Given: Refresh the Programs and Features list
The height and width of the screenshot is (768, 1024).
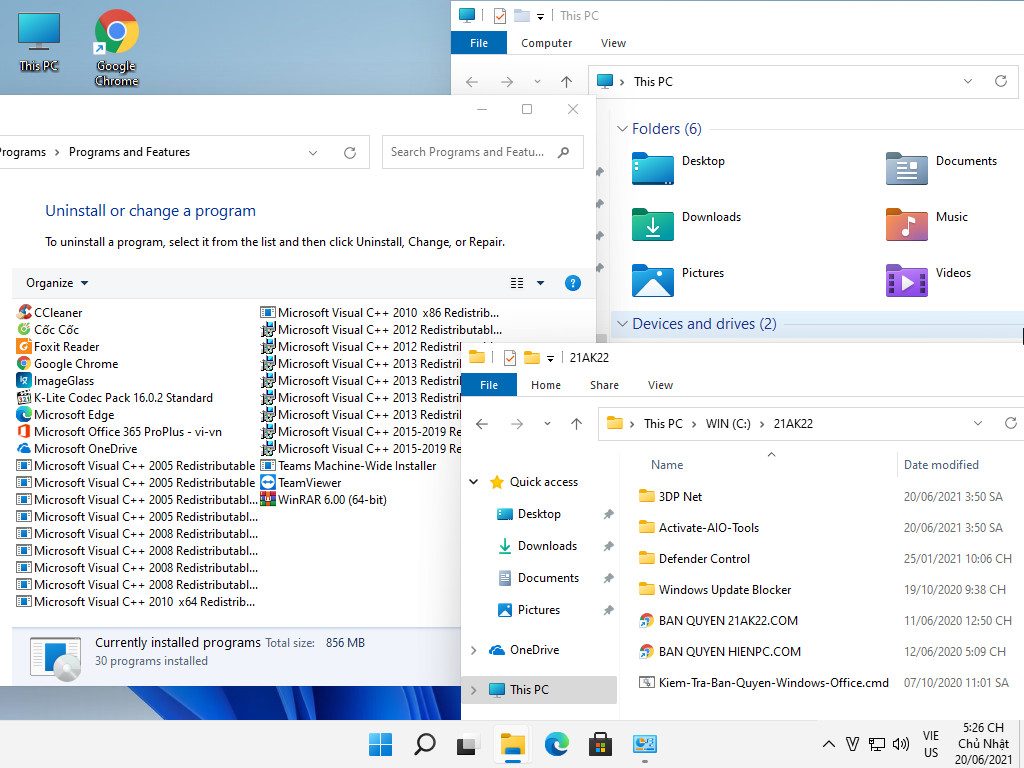Looking at the screenshot, I should [350, 152].
